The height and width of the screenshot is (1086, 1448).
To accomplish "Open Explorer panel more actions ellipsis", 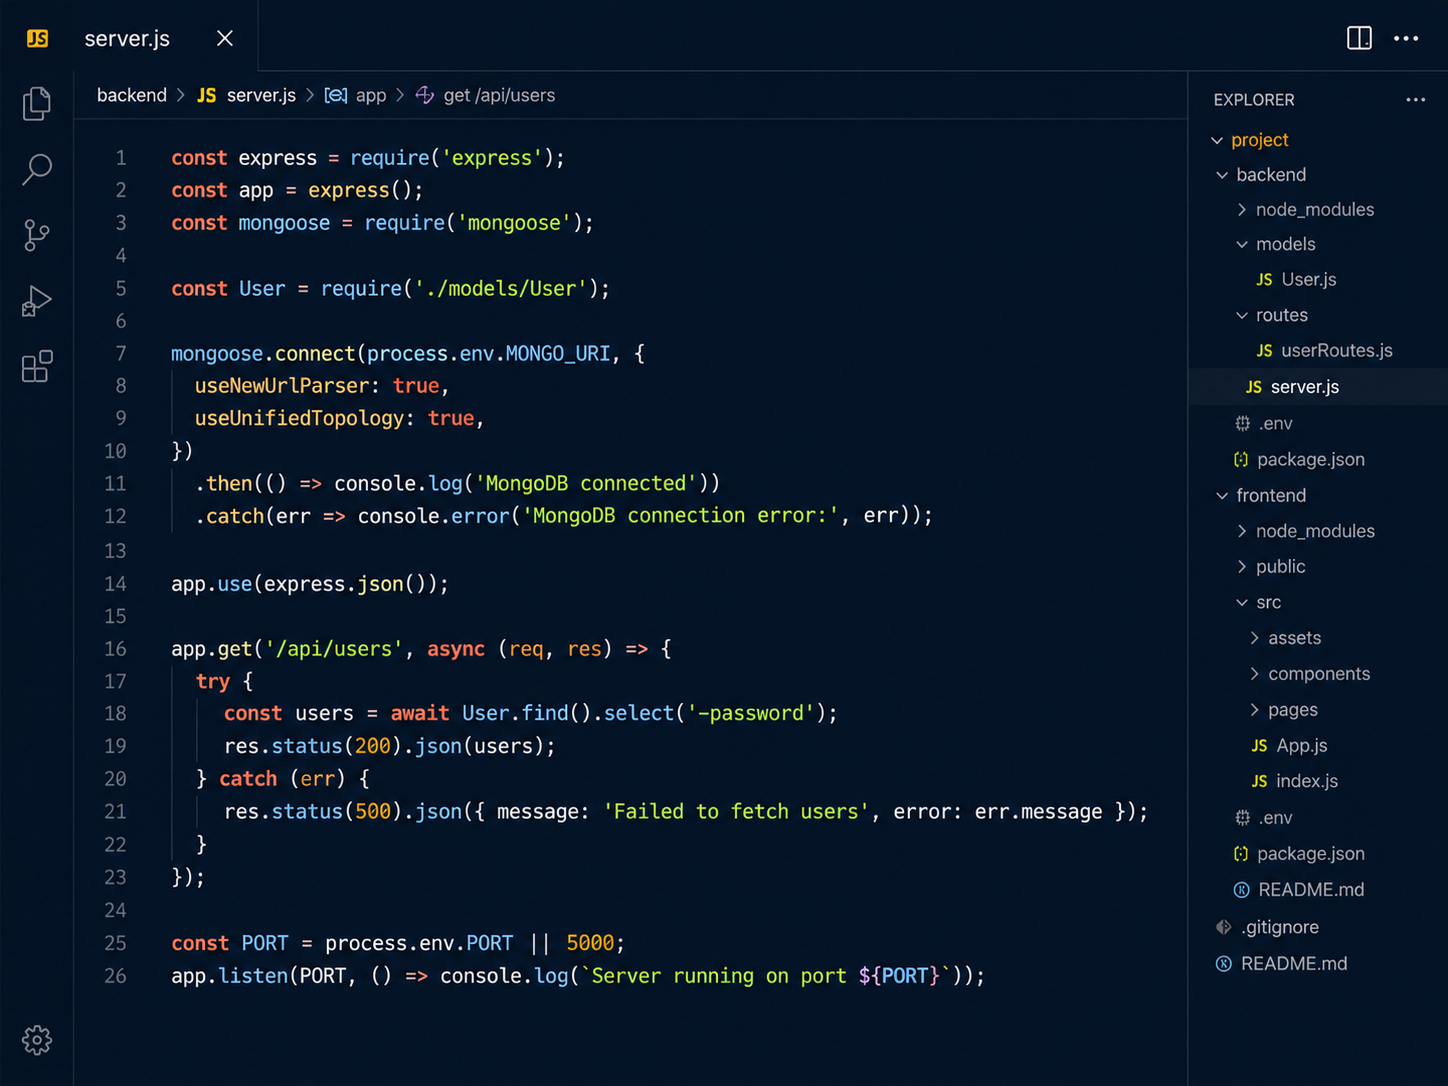I will click(1415, 99).
